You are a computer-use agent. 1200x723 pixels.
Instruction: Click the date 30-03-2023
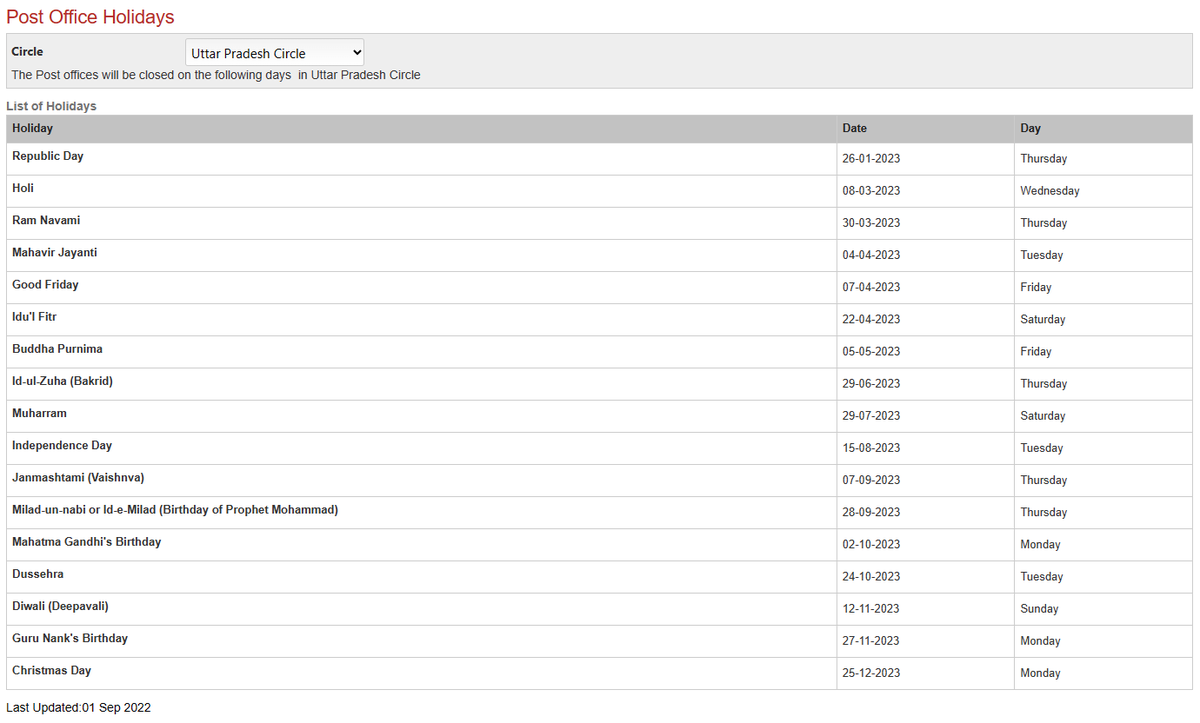point(871,223)
